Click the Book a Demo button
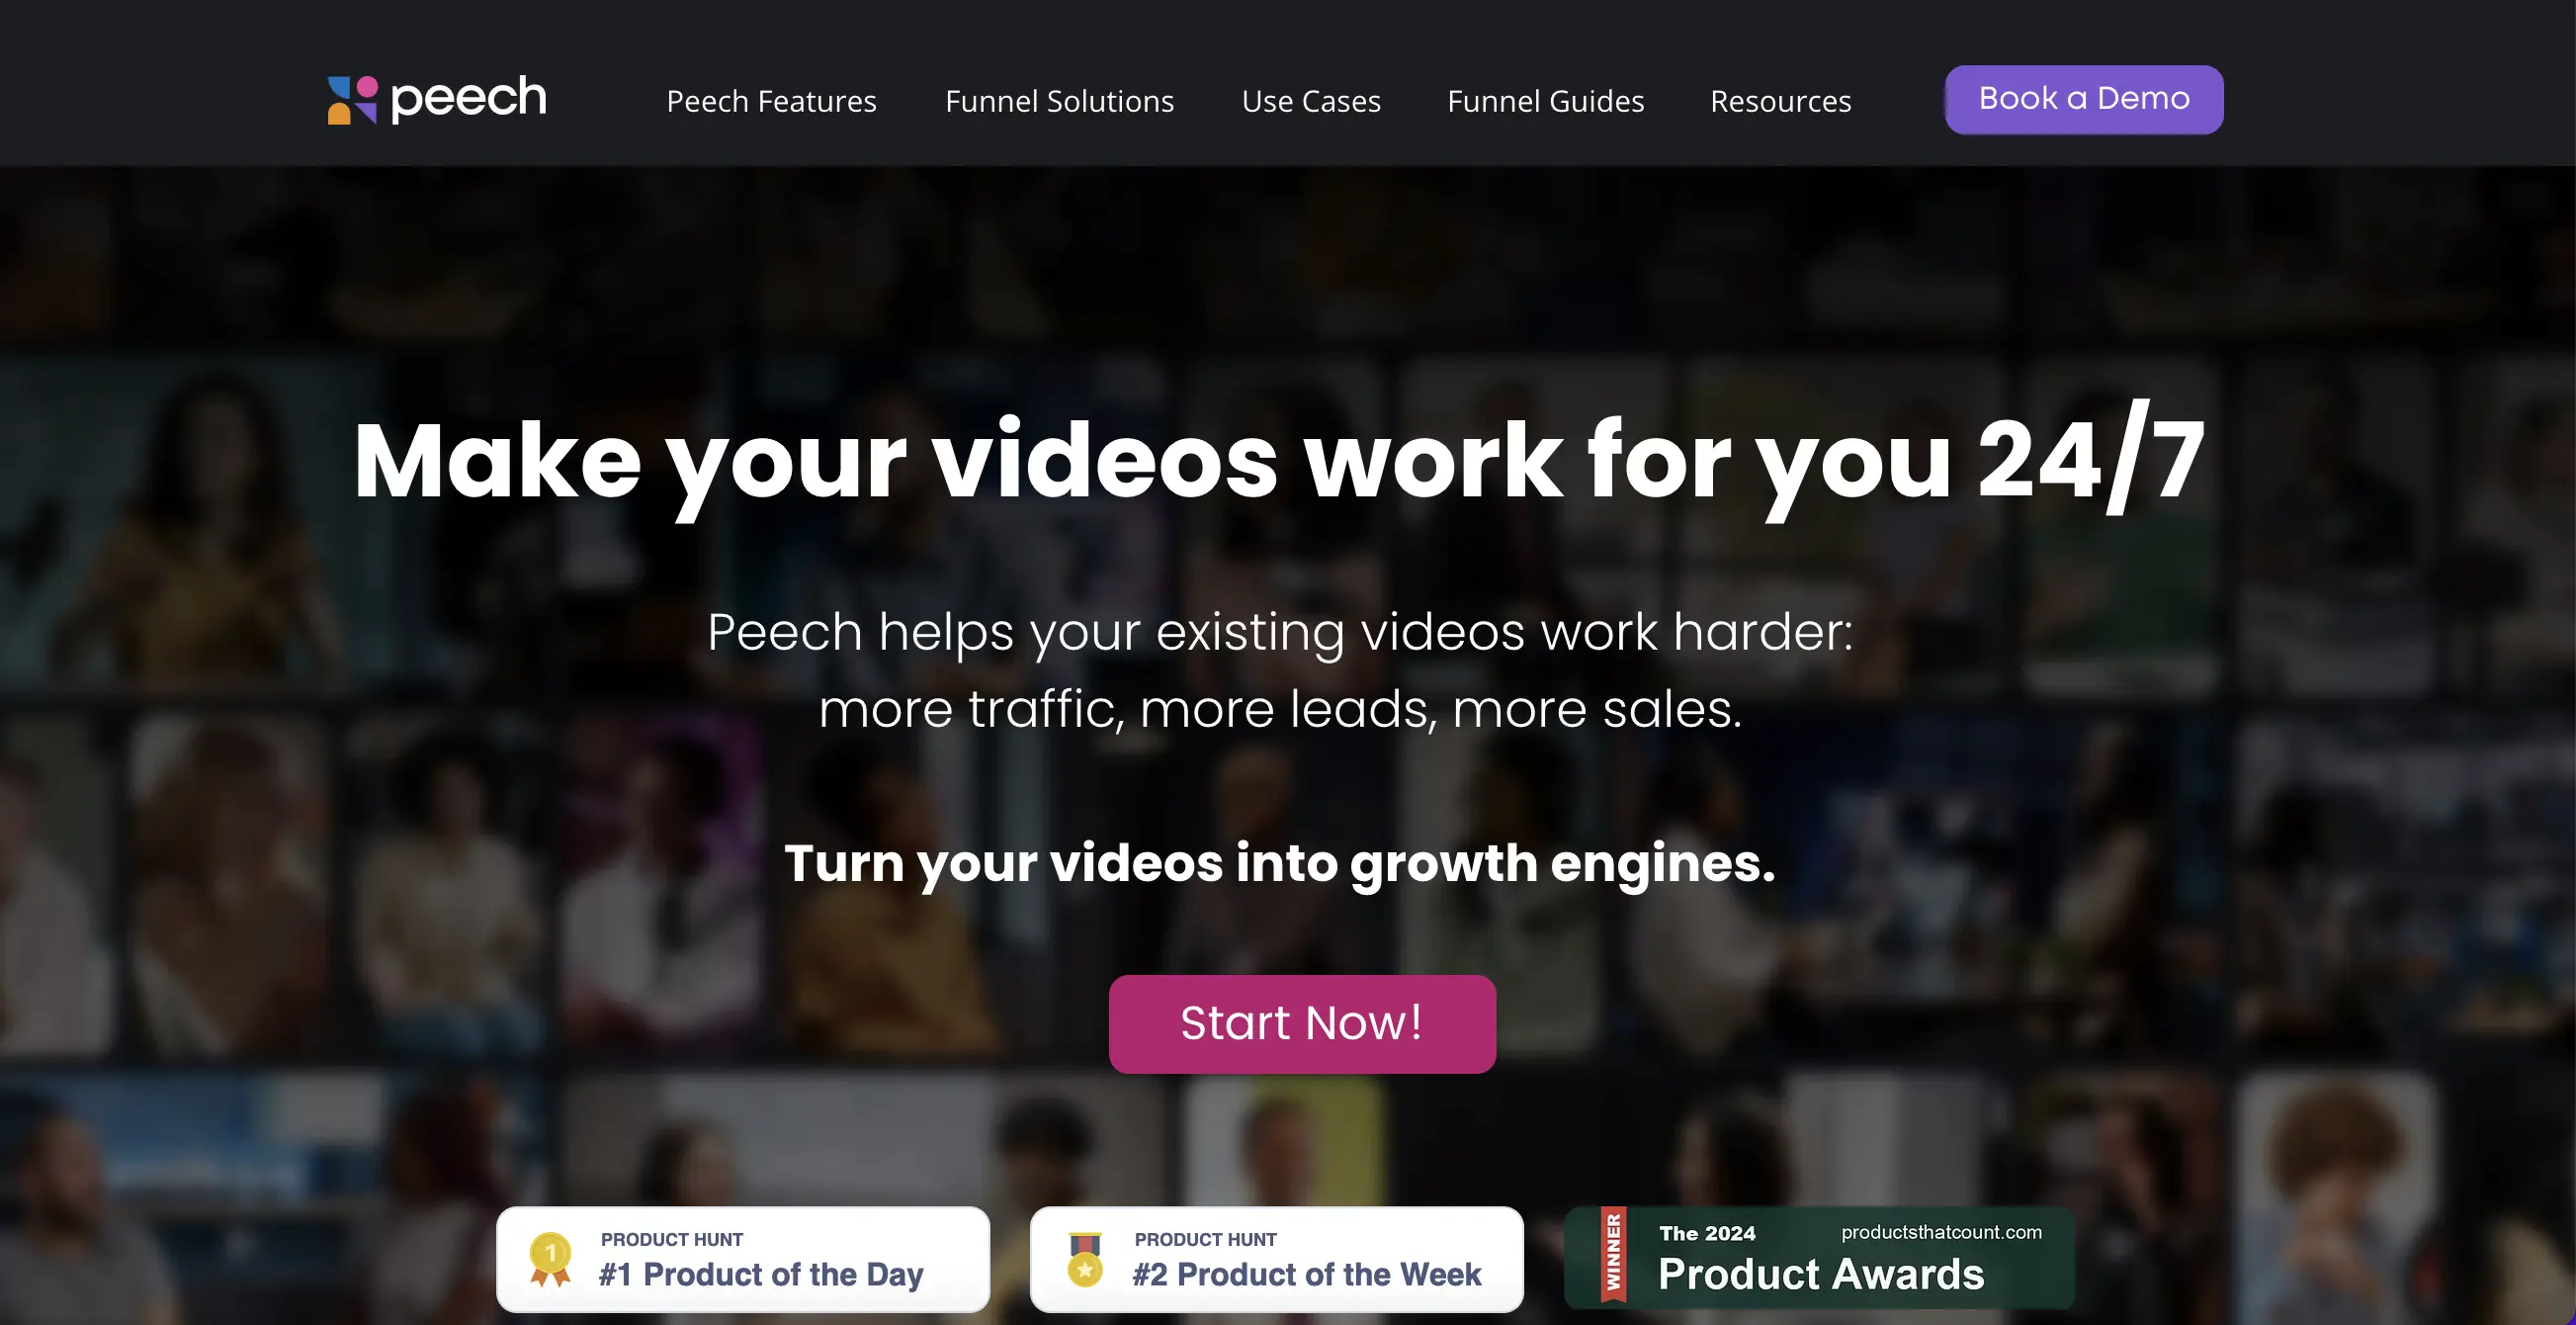2576x1325 pixels. 2084,99
